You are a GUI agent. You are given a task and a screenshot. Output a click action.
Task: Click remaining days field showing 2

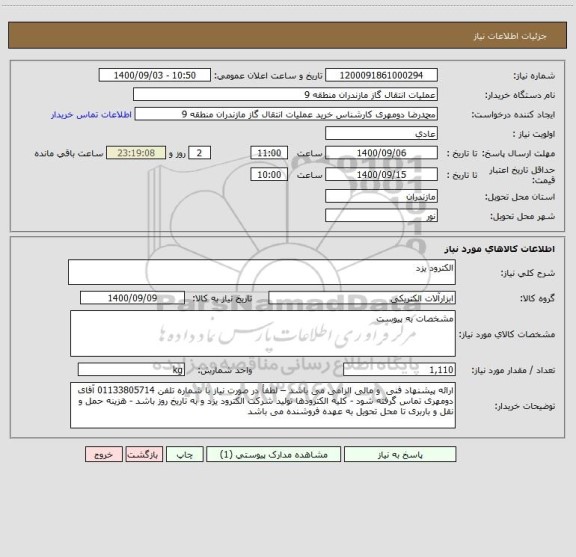click(x=199, y=153)
